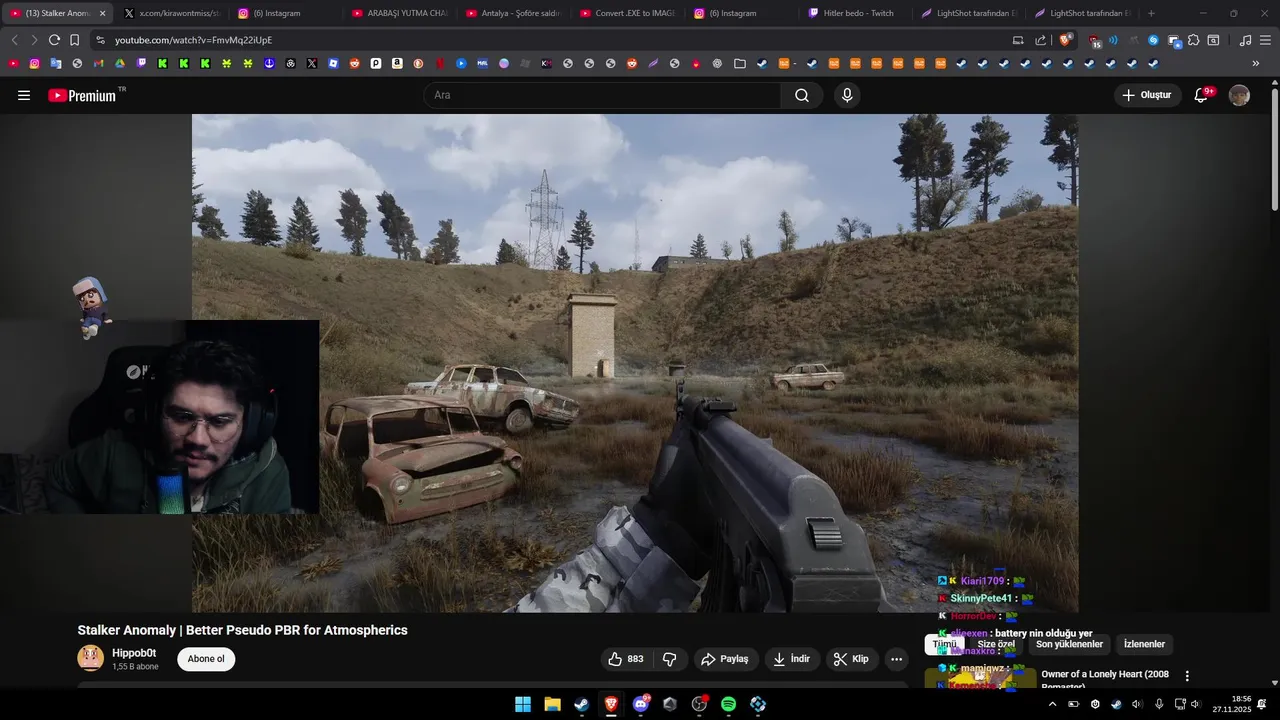Screen dimensions: 1280x720
Task: Switch to Antalya - Şoföre saldırı tab
Action: coord(513,13)
